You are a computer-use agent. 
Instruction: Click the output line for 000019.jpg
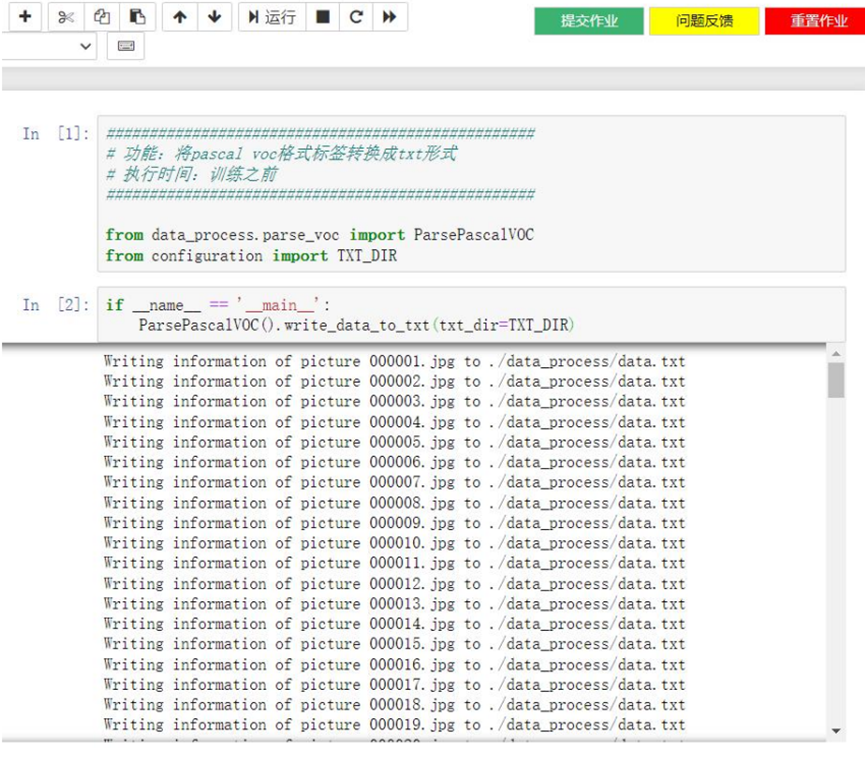click(x=394, y=725)
